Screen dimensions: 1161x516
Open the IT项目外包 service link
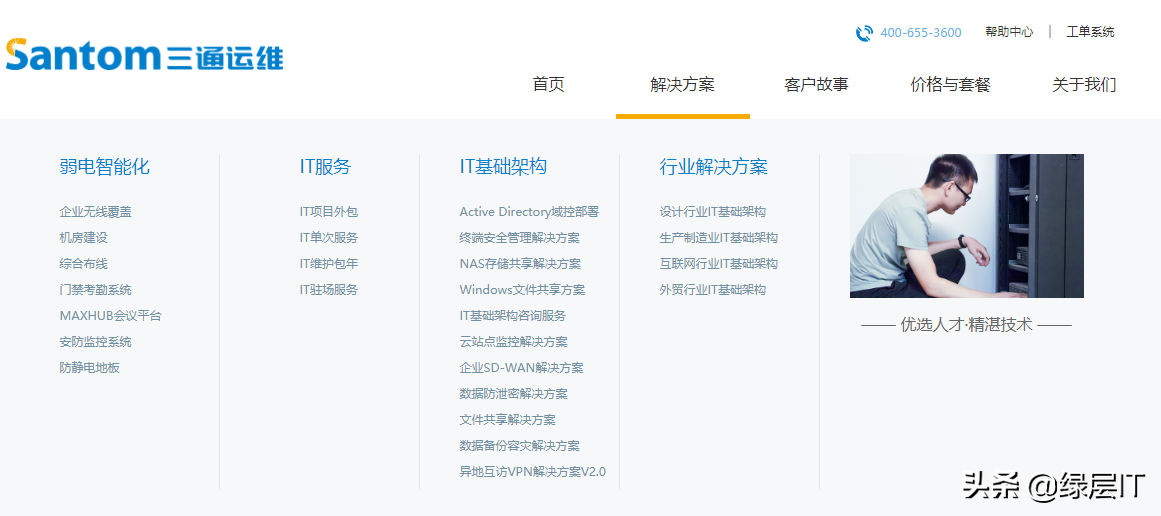328,212
